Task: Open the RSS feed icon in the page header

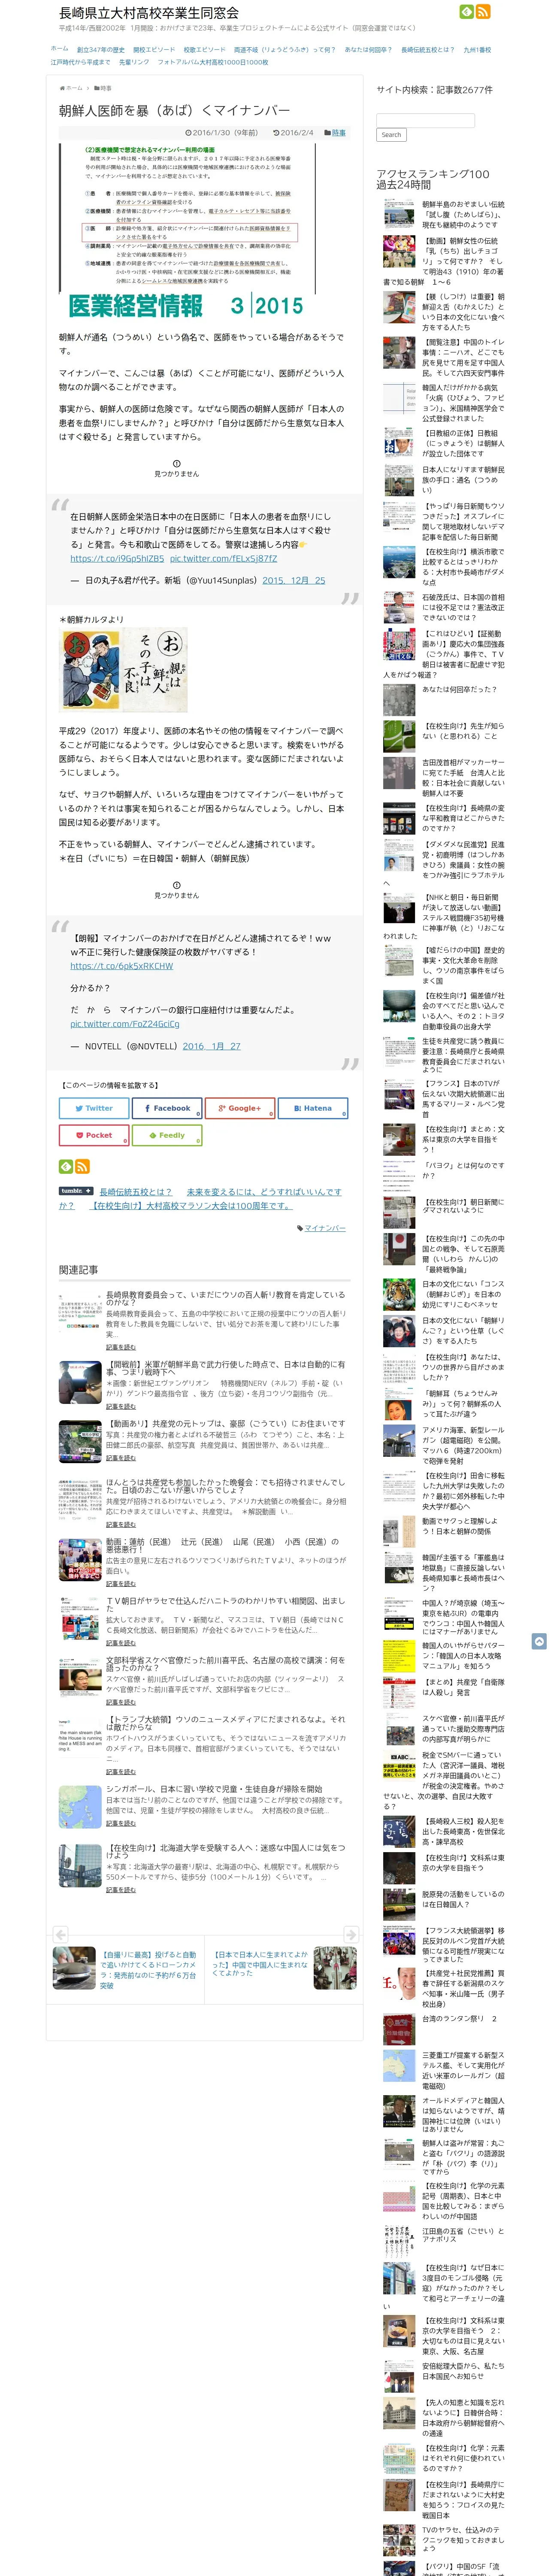Action: pyautogui.click(x=483, y=12)
